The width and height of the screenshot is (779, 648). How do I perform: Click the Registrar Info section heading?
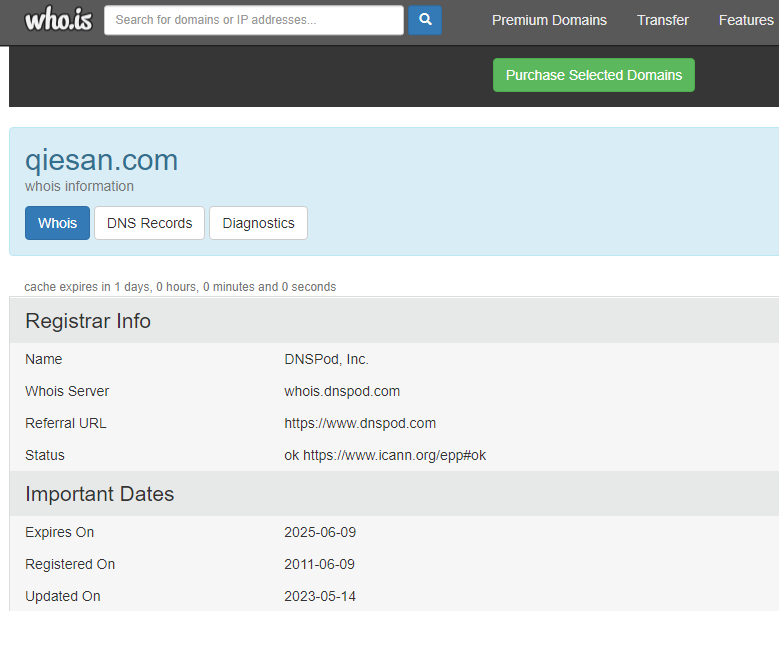coord(88,321)
